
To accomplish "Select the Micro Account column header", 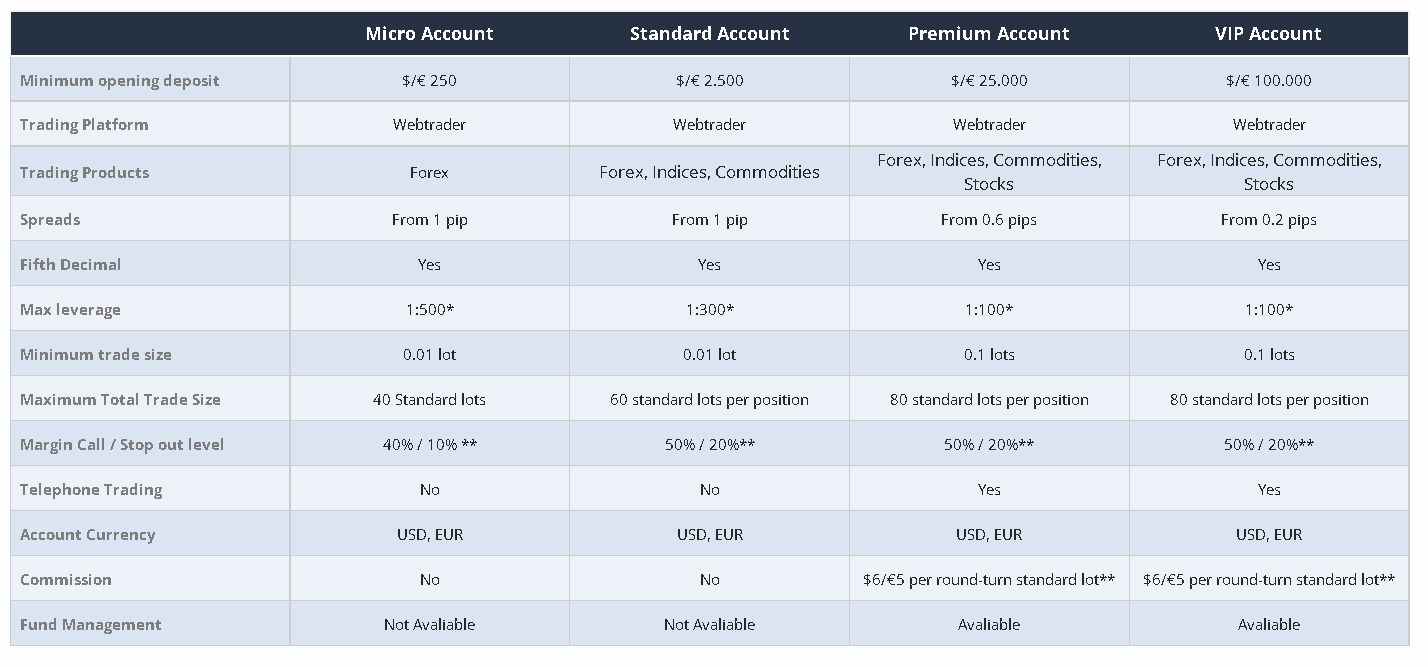I will tap(429, 34).
